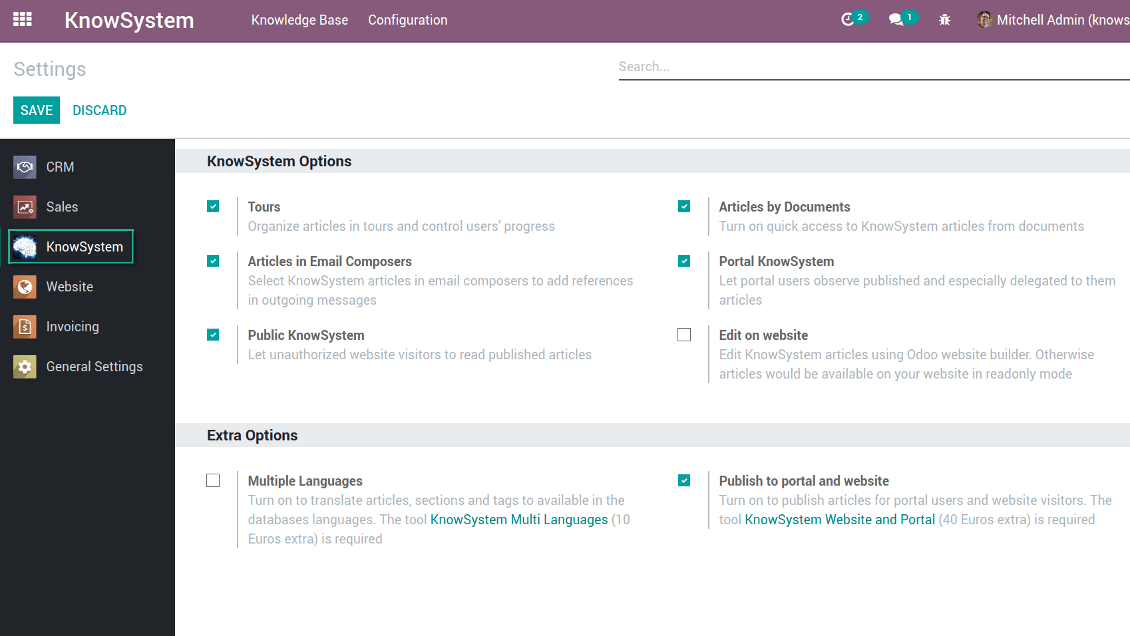Enable the Edit on website option
Viewport: 1130px width, 636px height.
point(684,334)
